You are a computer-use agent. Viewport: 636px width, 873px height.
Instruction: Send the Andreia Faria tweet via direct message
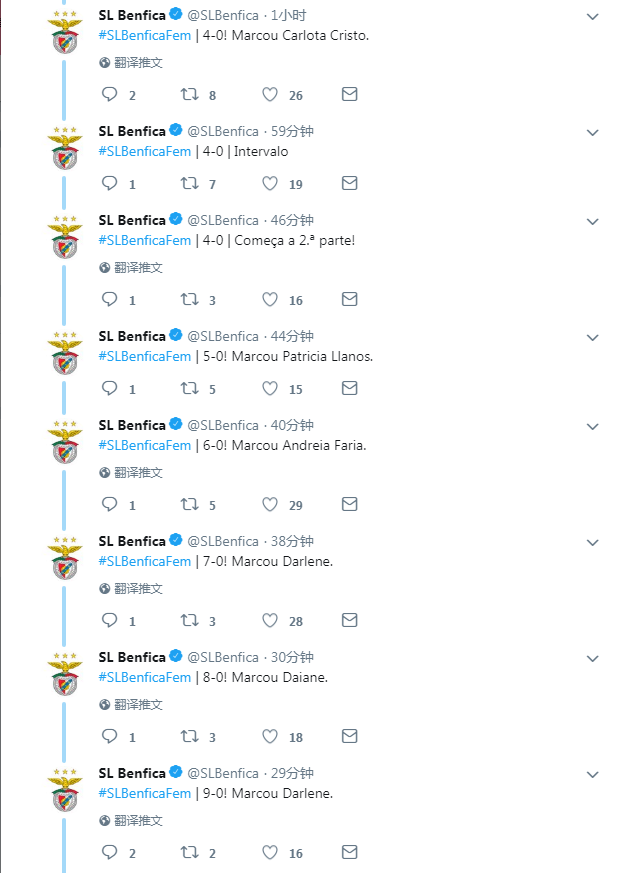[349, 504]
